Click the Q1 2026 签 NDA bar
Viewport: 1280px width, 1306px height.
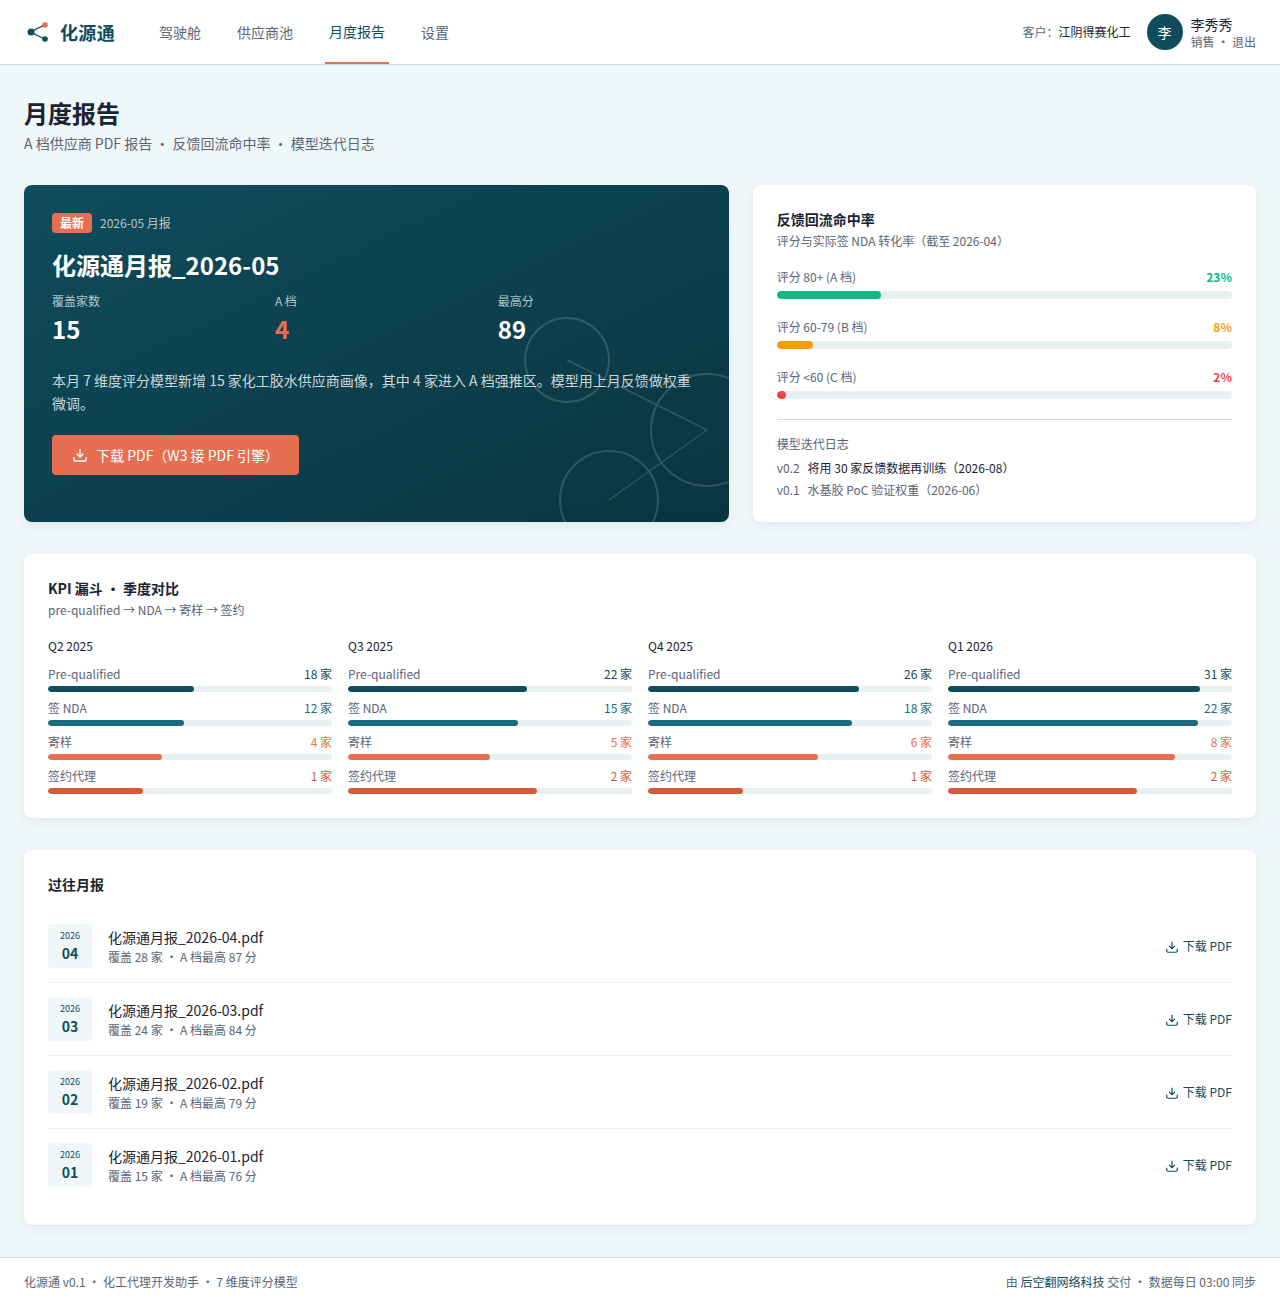1090,723
